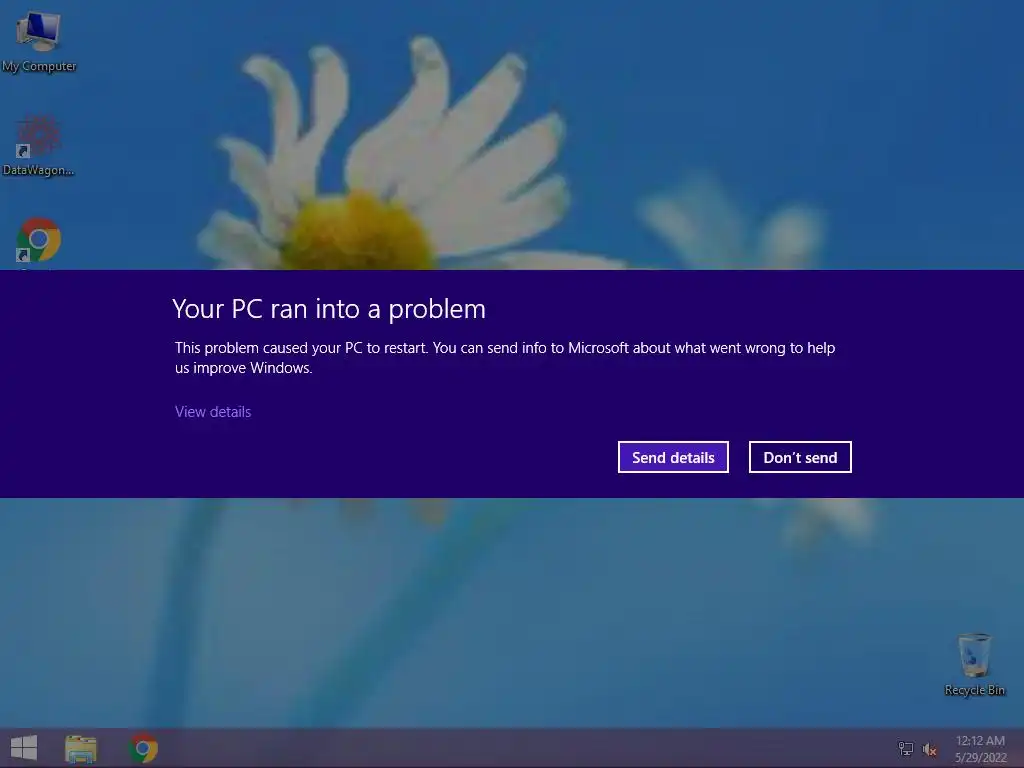Open the My Computer desktop icon
The image size is (1024, 768).
click(39, 41)
